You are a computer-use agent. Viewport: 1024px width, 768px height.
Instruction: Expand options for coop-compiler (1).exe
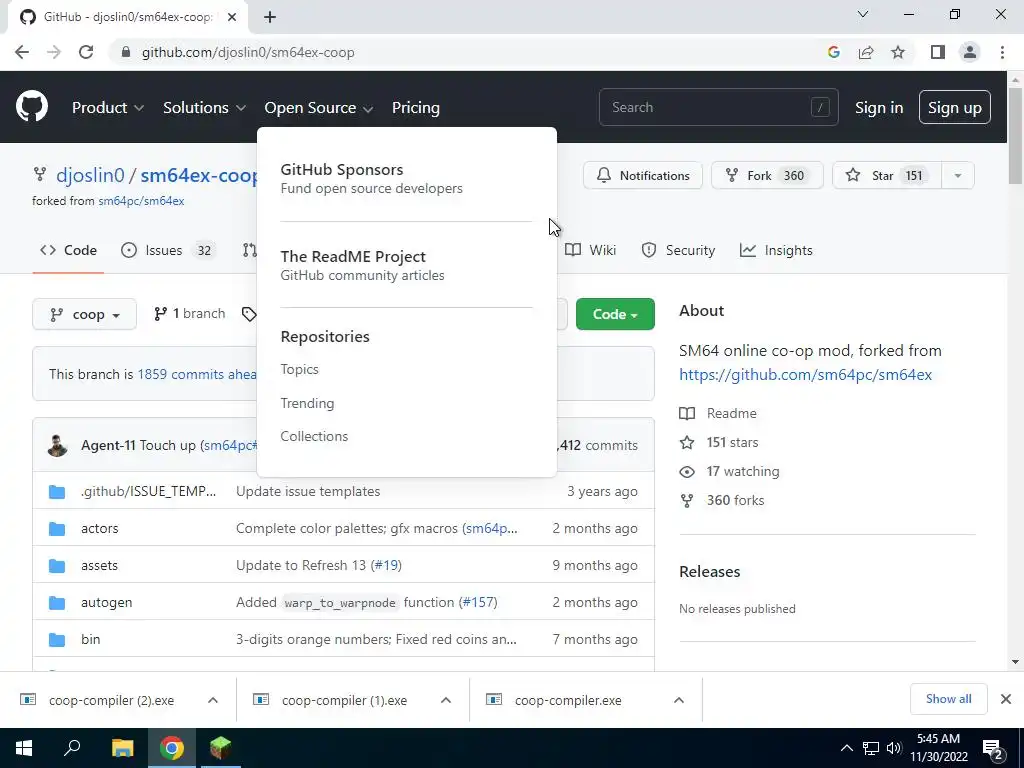(x=446, y=700)
